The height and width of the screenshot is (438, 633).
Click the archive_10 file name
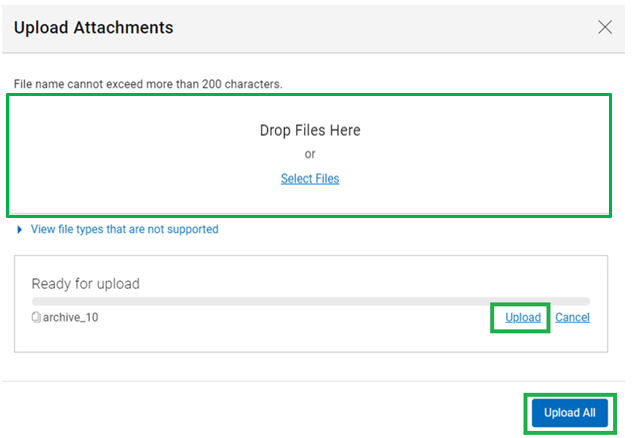pos(71,318)
